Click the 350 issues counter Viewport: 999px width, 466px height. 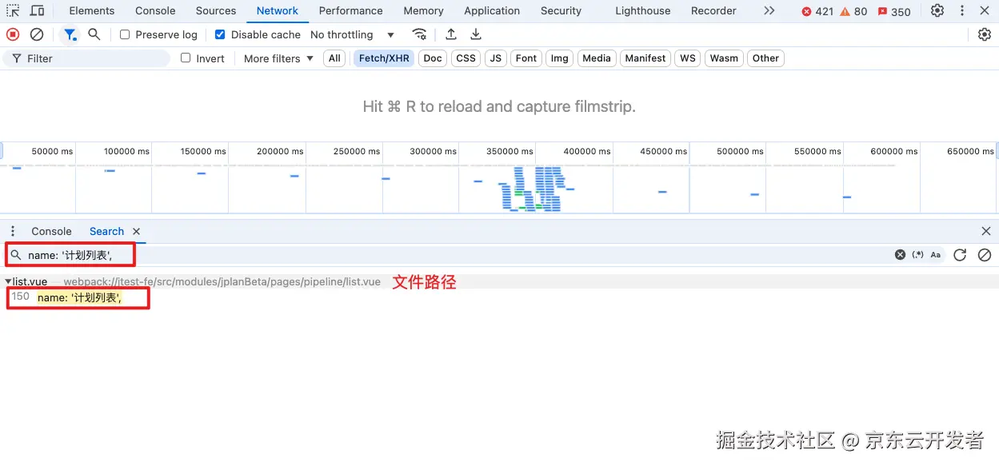[894, 11]
